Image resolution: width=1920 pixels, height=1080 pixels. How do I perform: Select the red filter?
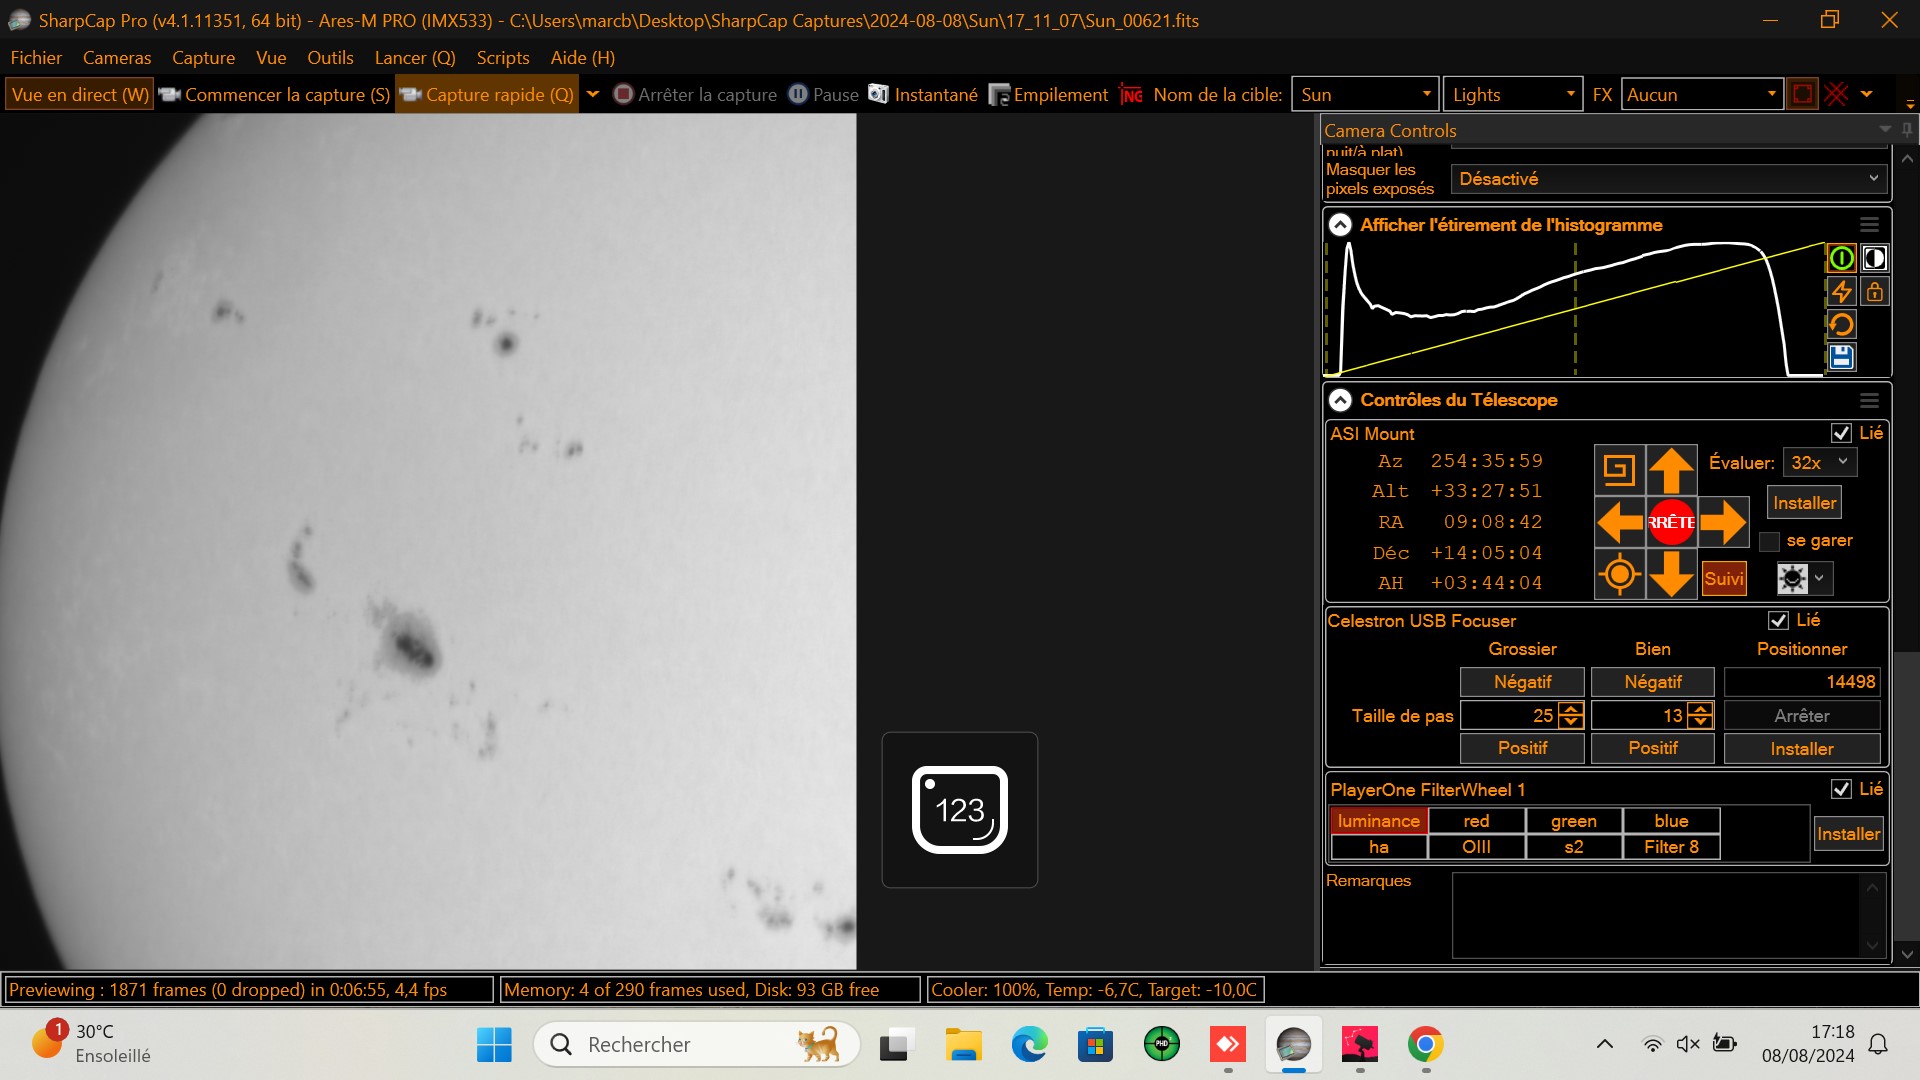coord(1476,821)
